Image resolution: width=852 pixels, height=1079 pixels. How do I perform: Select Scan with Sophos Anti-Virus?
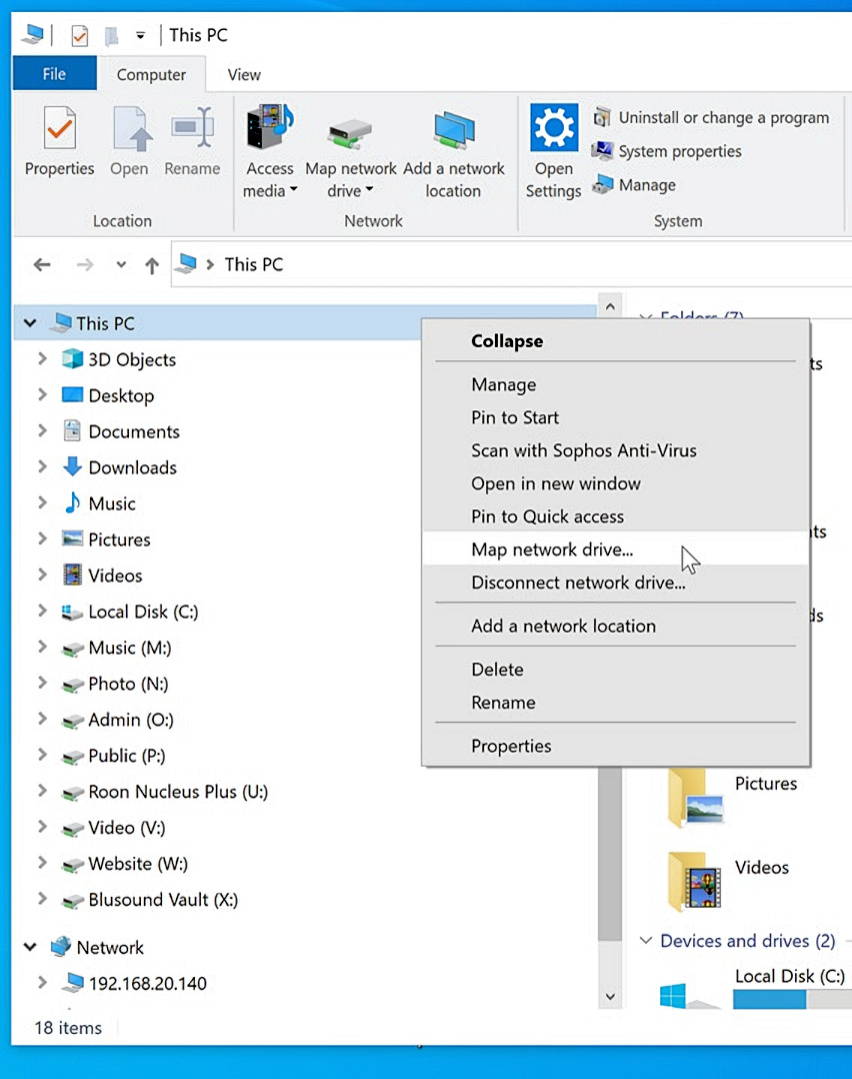(615, 450)
